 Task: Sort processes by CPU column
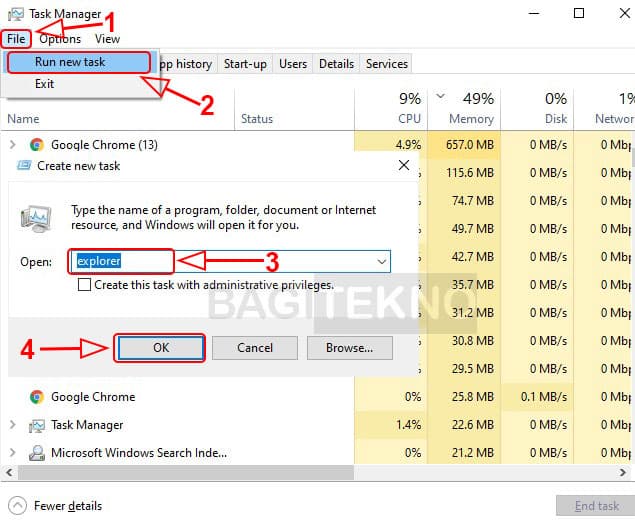pyautogui.click(x=391, y=109)
